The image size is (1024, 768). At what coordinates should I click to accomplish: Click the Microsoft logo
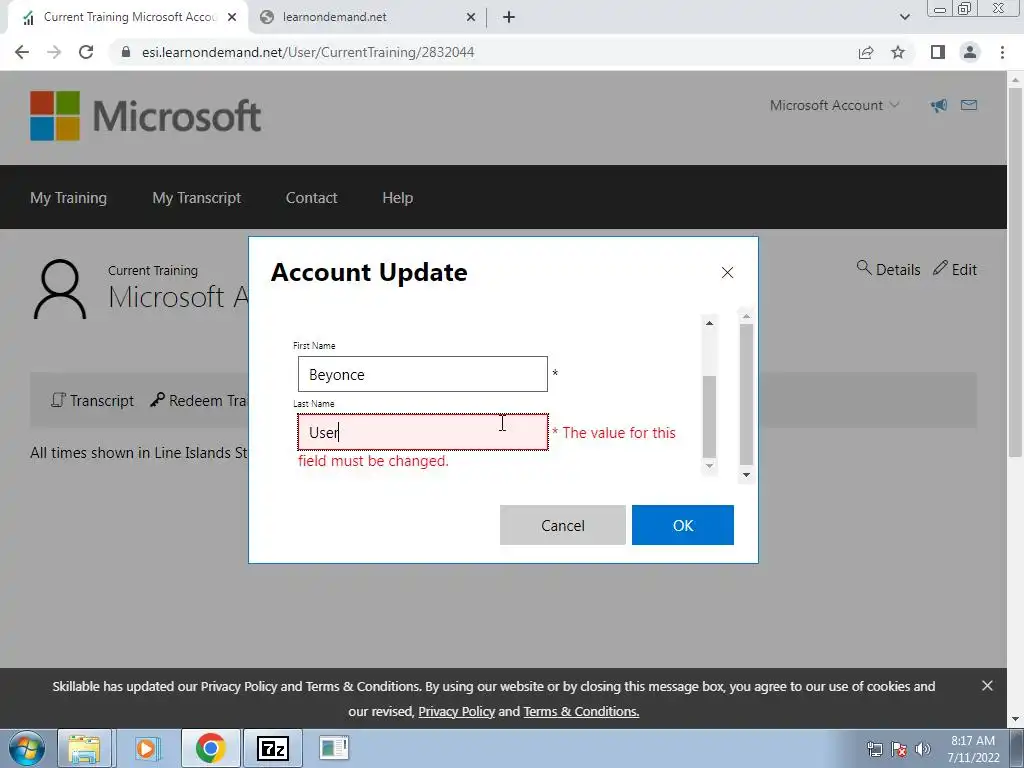point(145,116)
